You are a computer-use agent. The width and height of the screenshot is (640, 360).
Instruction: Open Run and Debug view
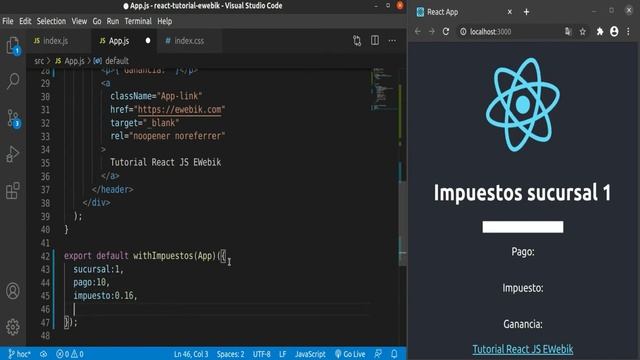[x=13, y=154]
